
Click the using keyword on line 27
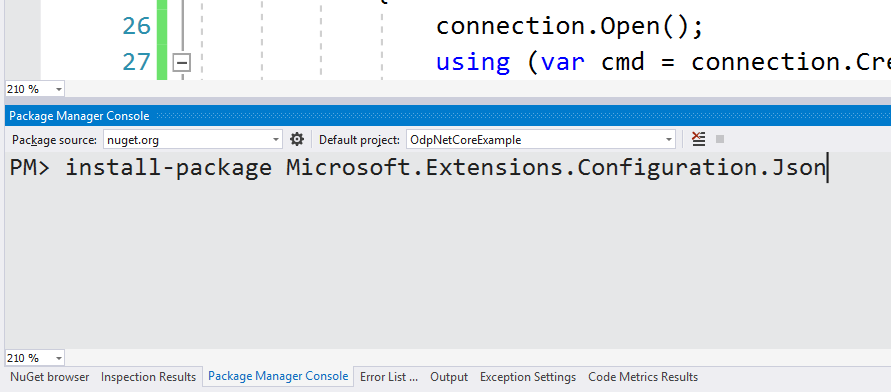473,62
